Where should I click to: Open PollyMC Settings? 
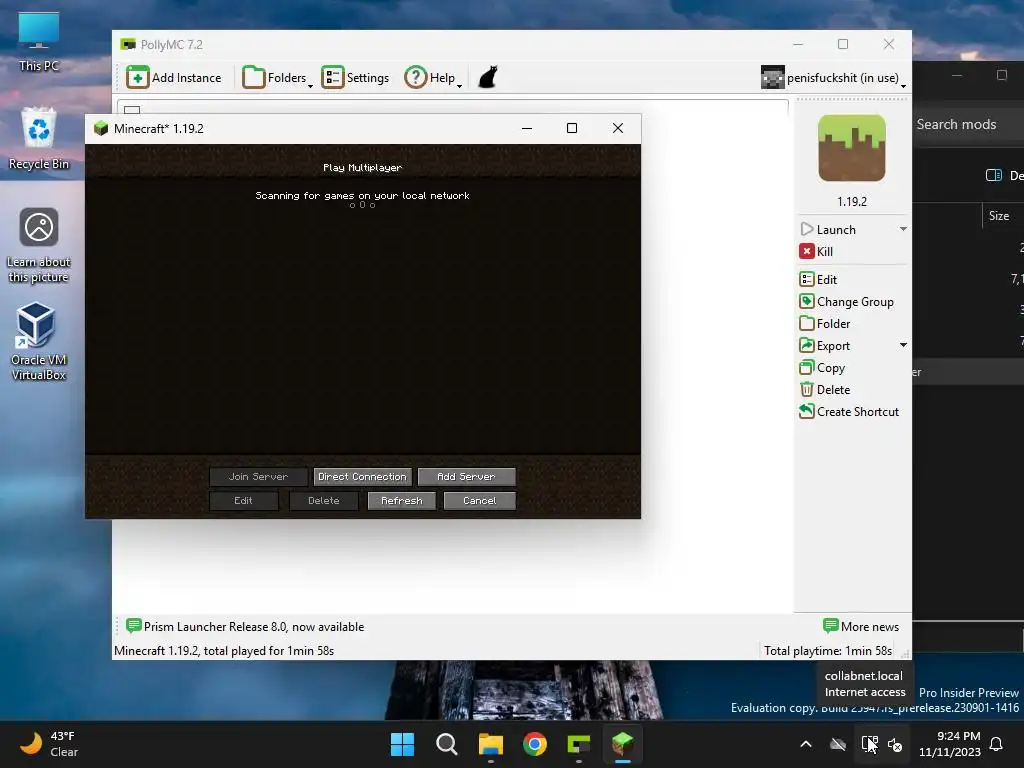[x=355, y=78]
